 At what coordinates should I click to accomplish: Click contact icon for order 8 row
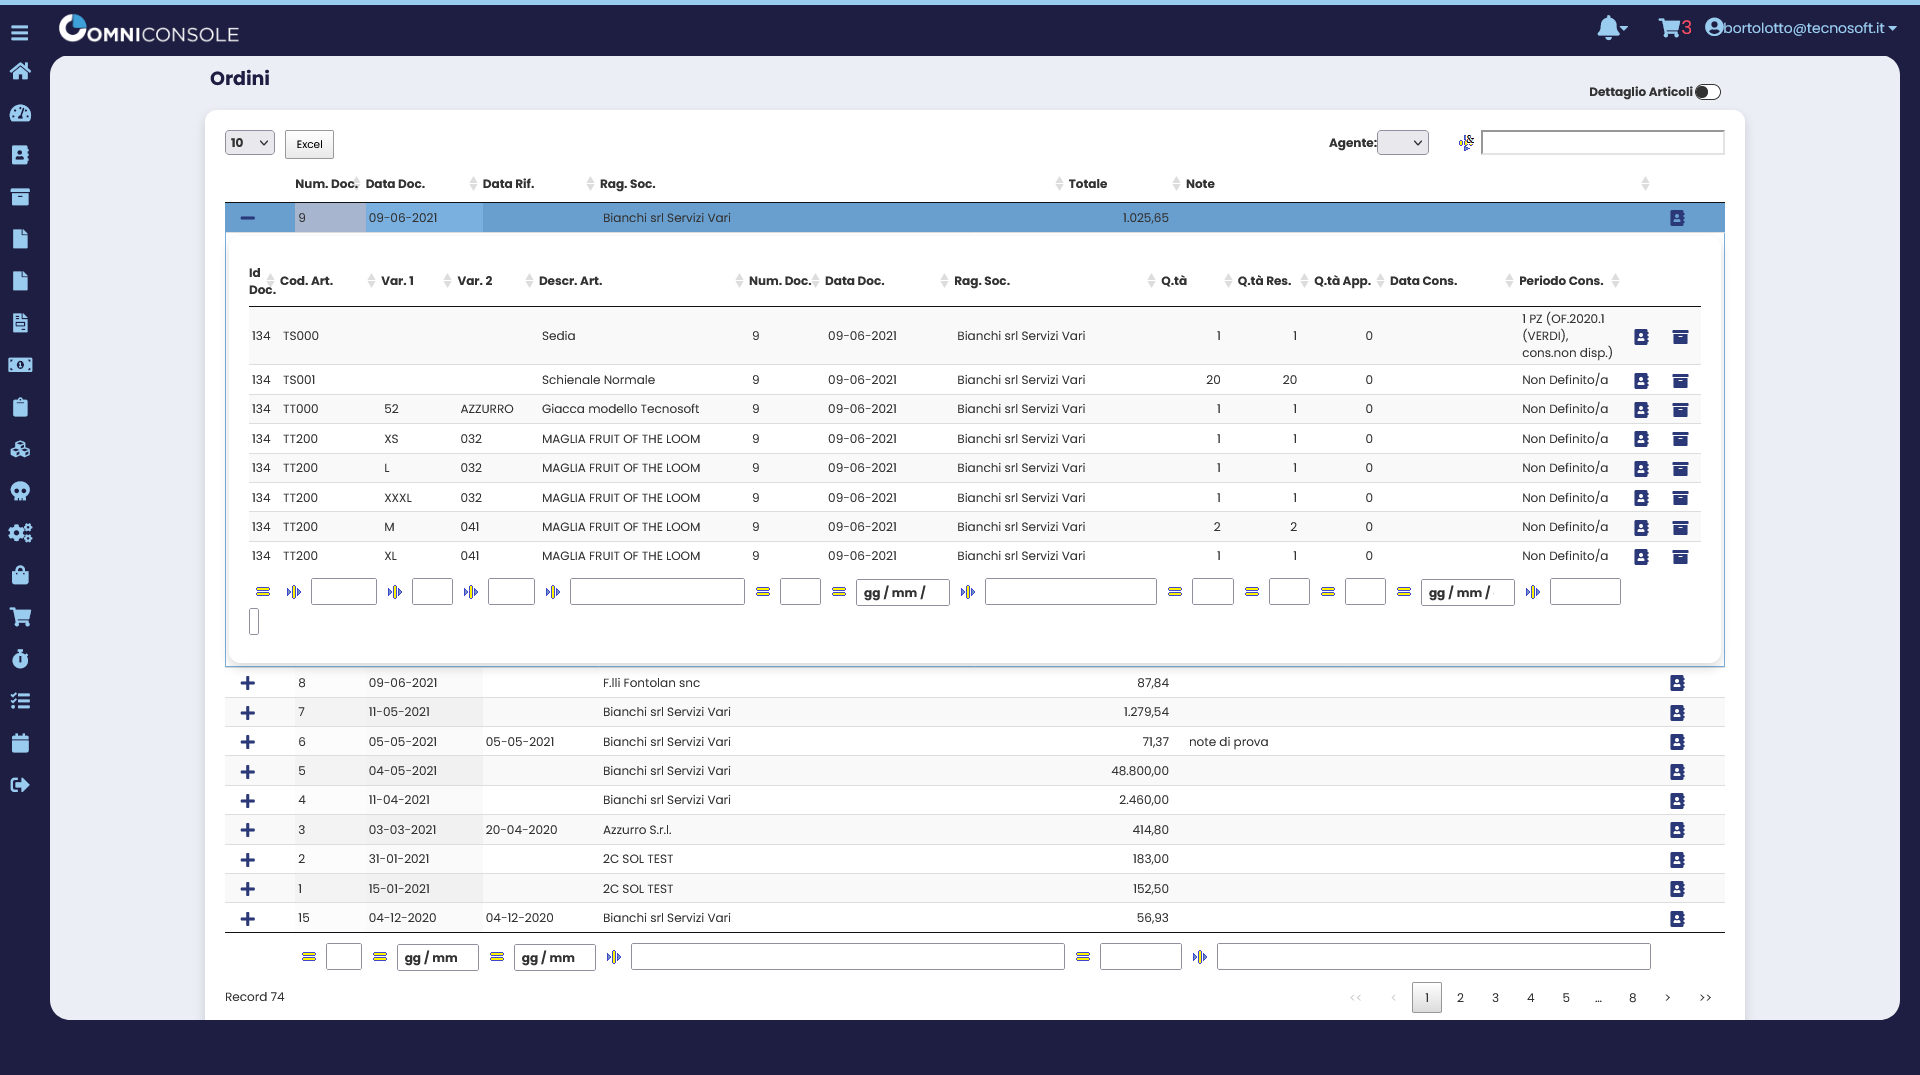click(x=1677, y=683)
